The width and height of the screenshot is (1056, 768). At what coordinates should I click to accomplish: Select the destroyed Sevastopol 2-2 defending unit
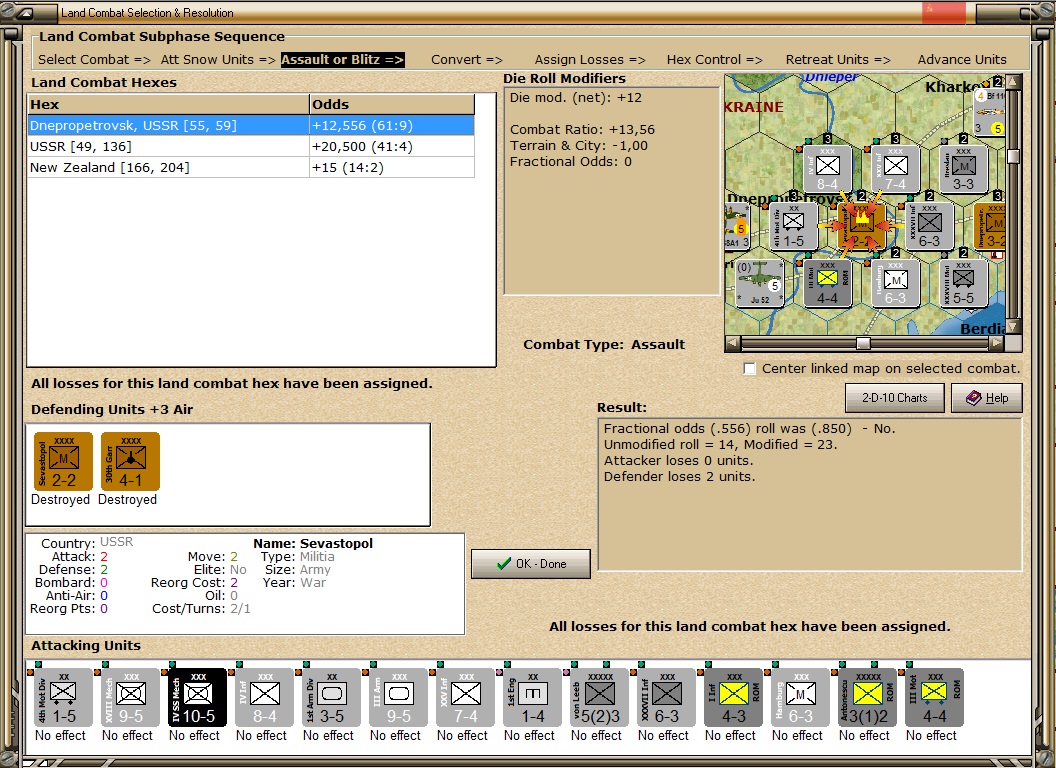pos(63,461)
